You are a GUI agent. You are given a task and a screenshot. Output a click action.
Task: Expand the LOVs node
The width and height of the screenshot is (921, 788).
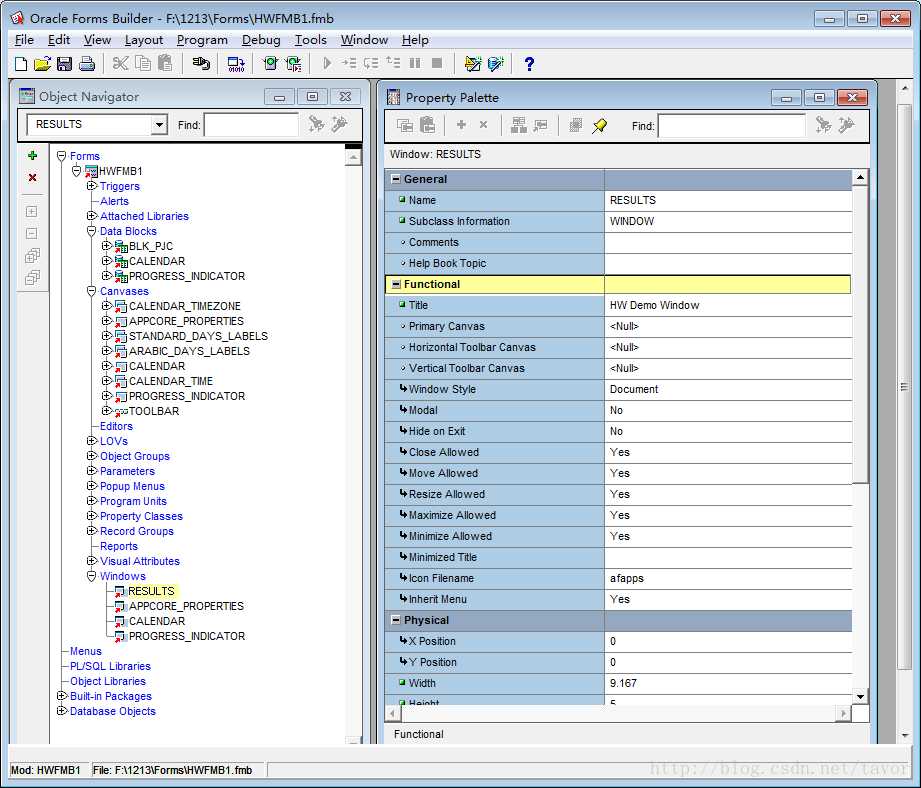pyautogui.click(x=92, y=440)
